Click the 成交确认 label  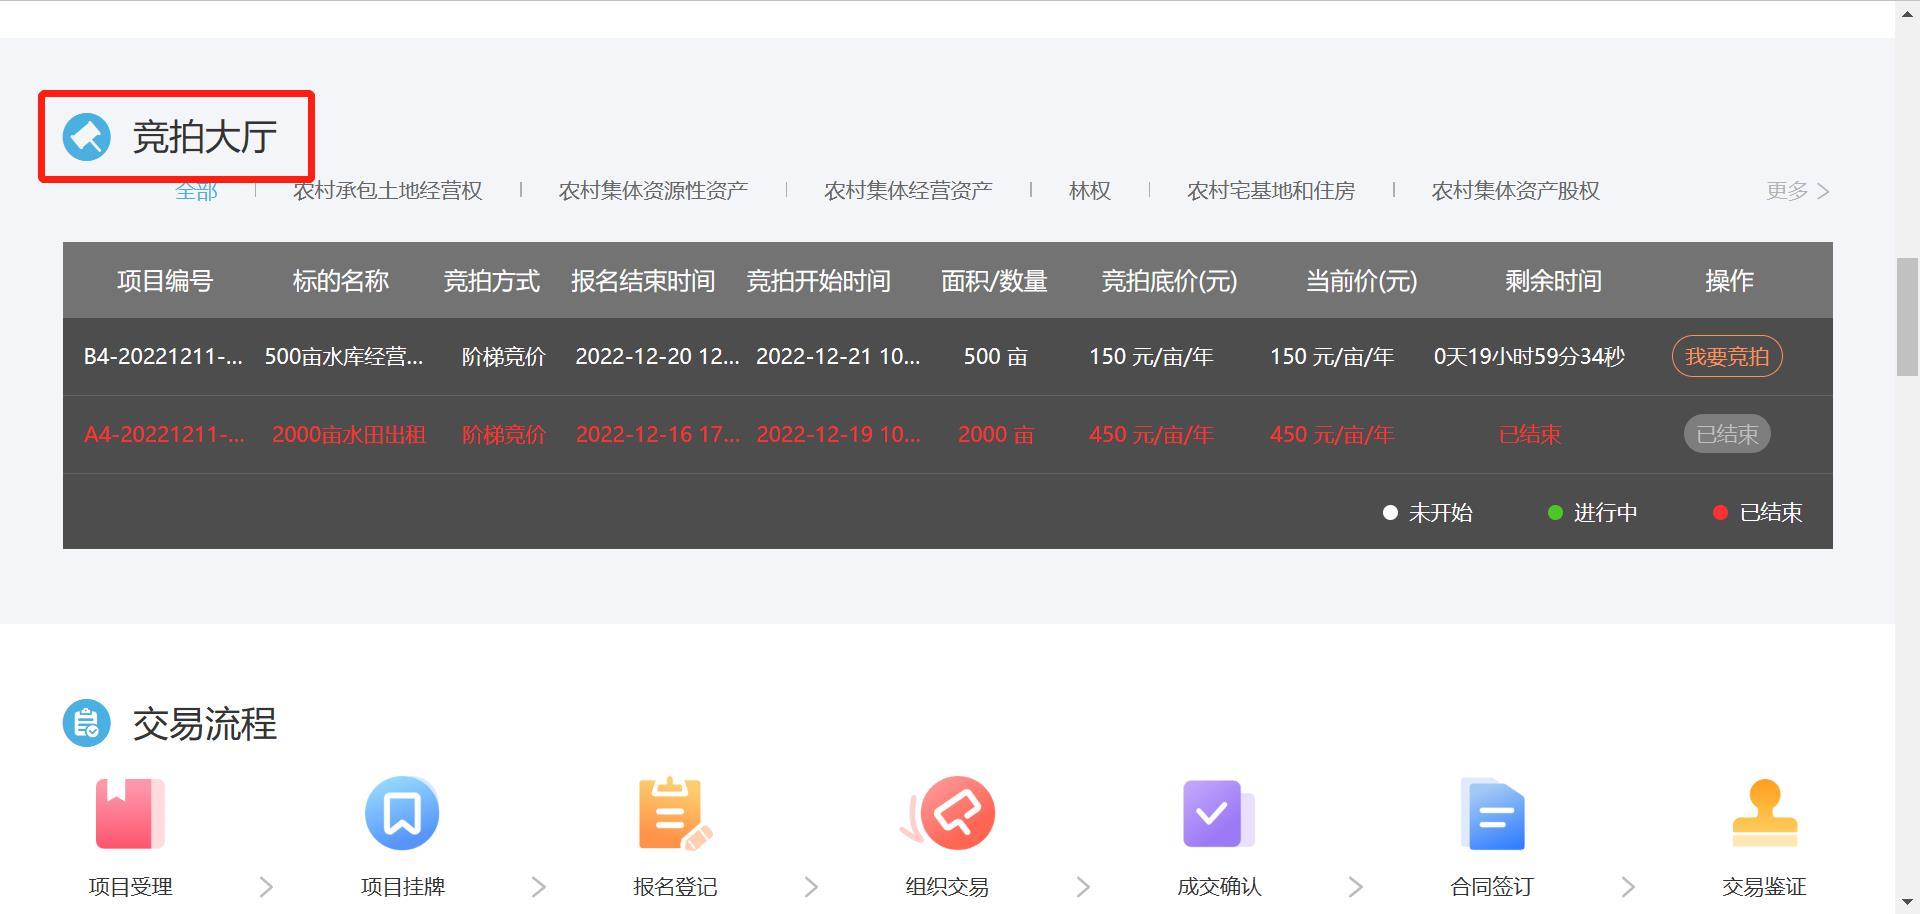(x=1219, y=887)
